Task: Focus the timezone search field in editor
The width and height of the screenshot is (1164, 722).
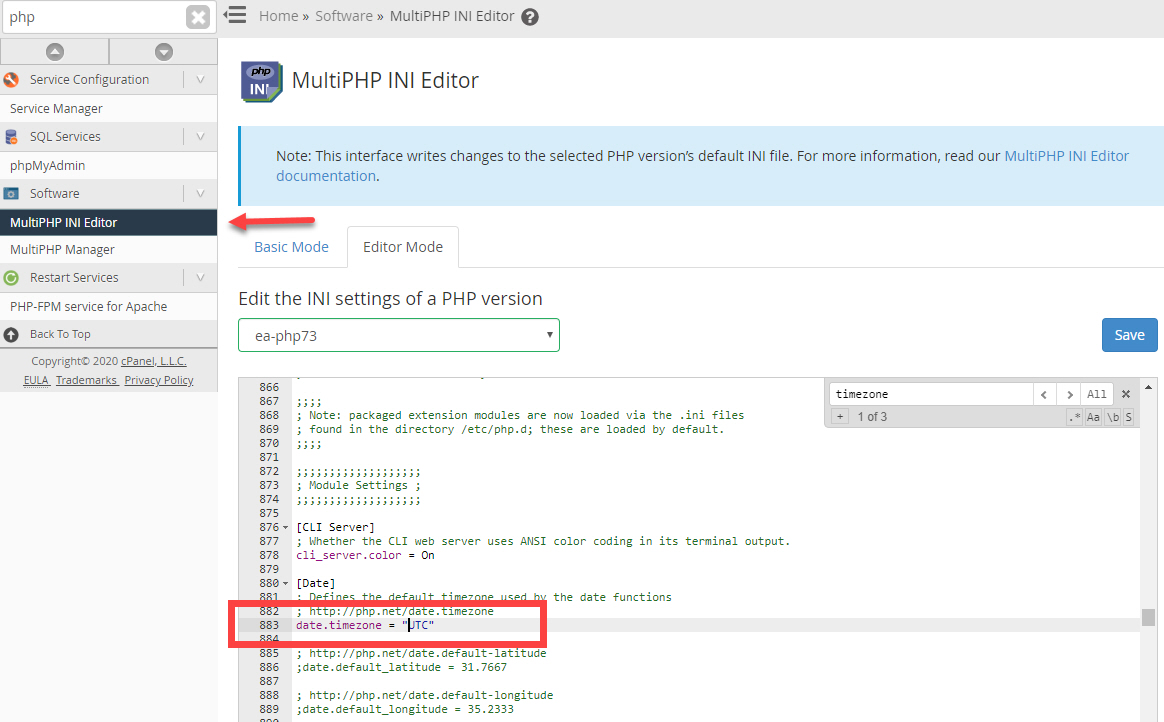Action: tap(931, 394)
